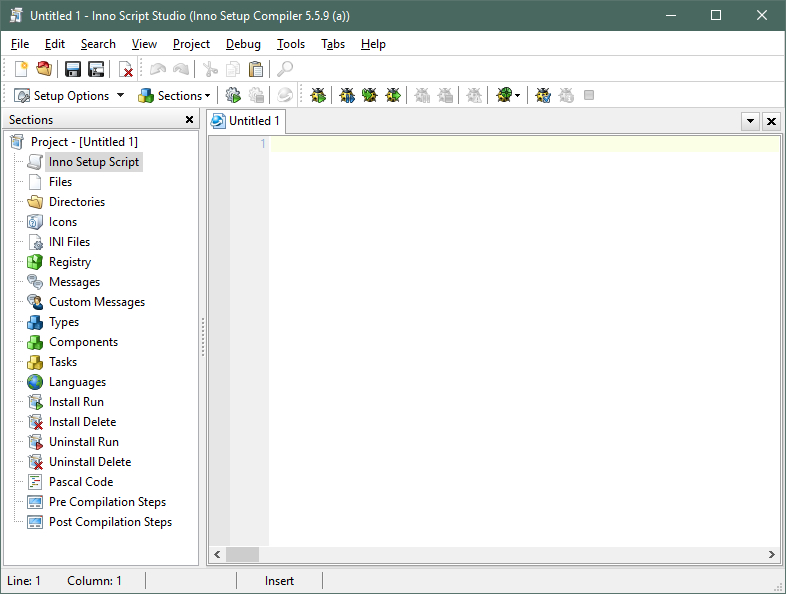Open the Search menu

[98, 44]
